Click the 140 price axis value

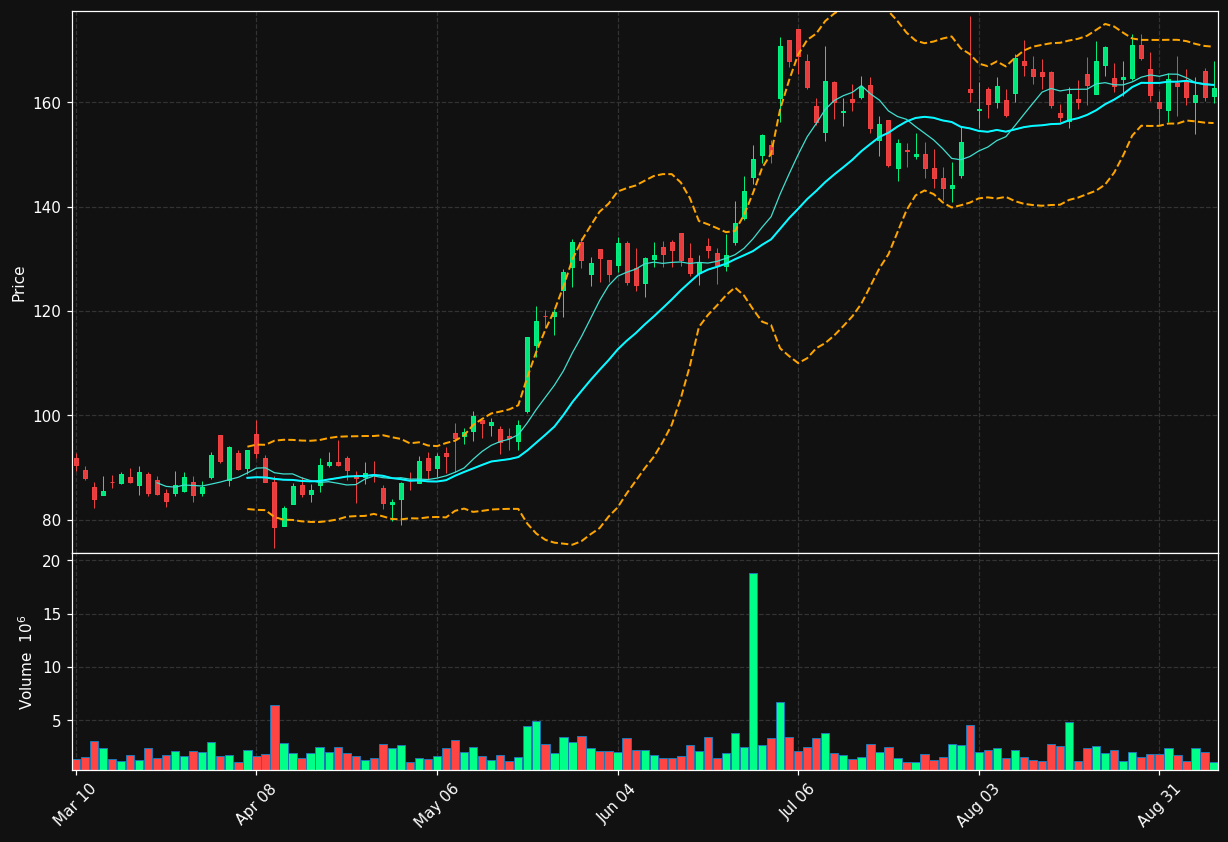[x=47, y=207]
